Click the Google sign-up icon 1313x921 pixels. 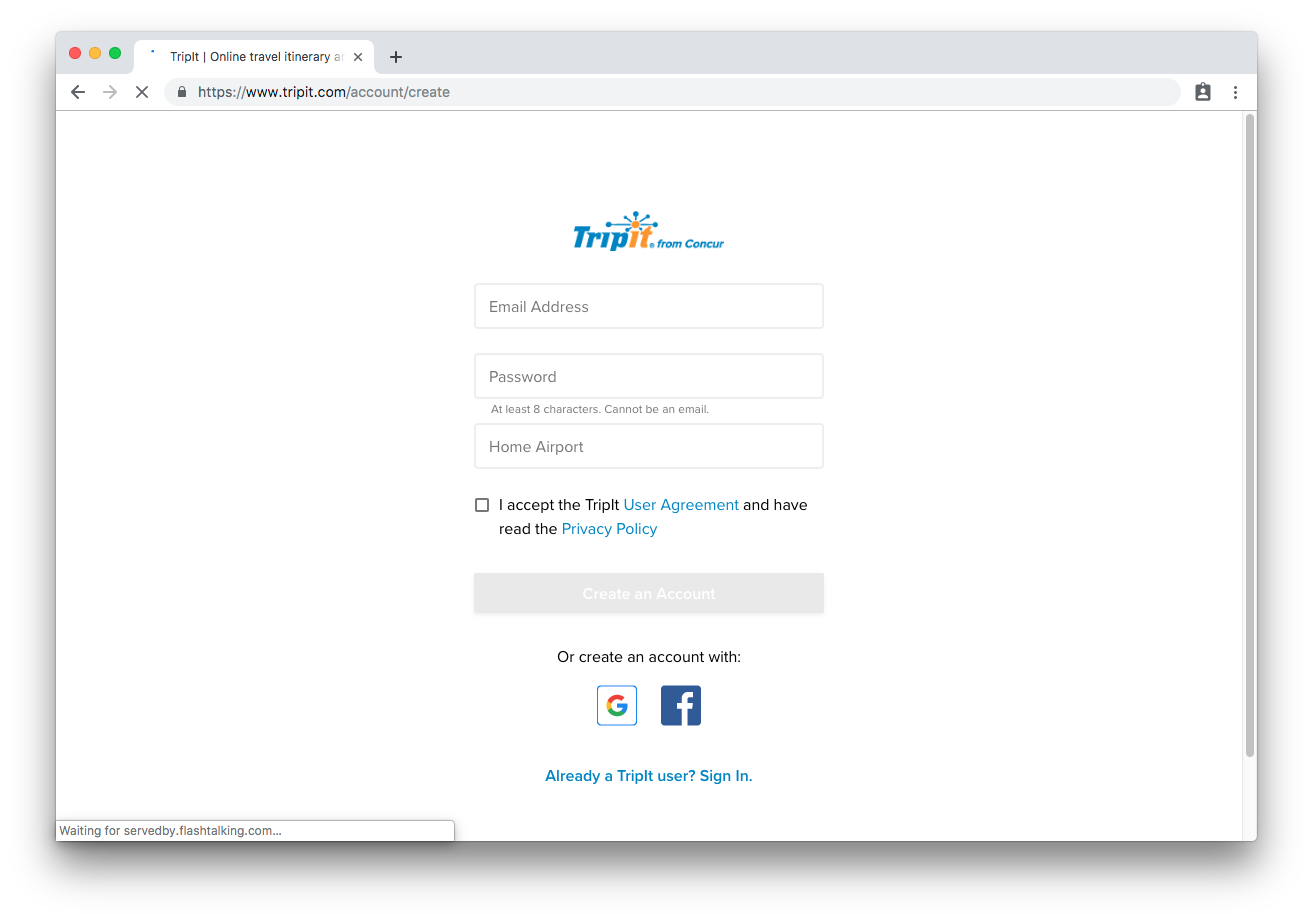pos(617,706)
